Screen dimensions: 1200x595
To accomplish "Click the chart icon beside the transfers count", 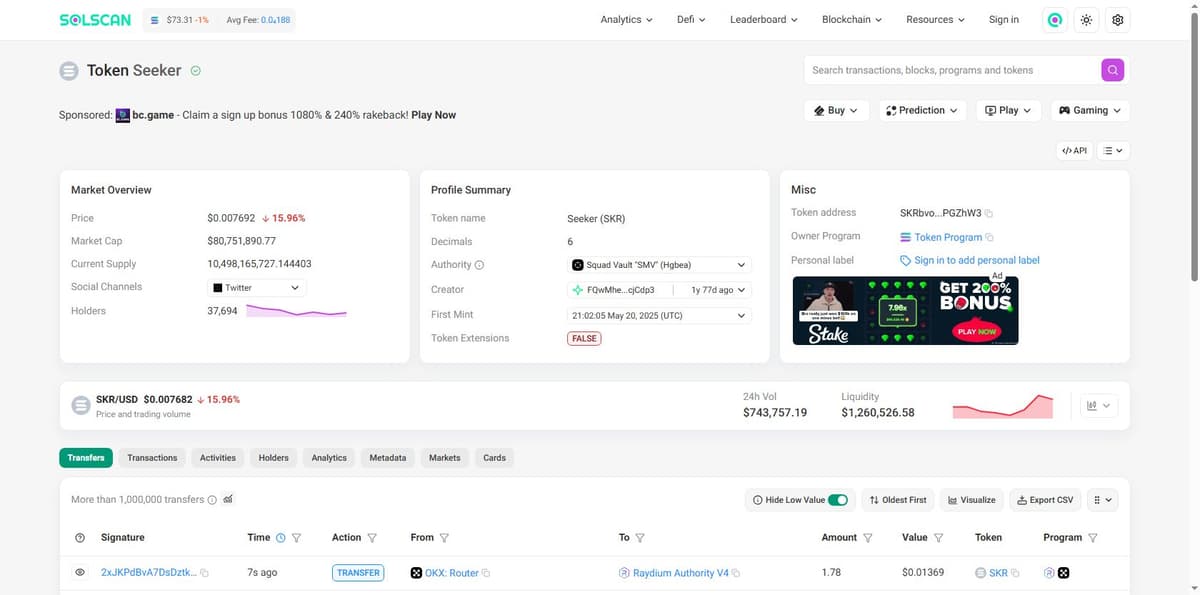I will [x=228, y=499].
